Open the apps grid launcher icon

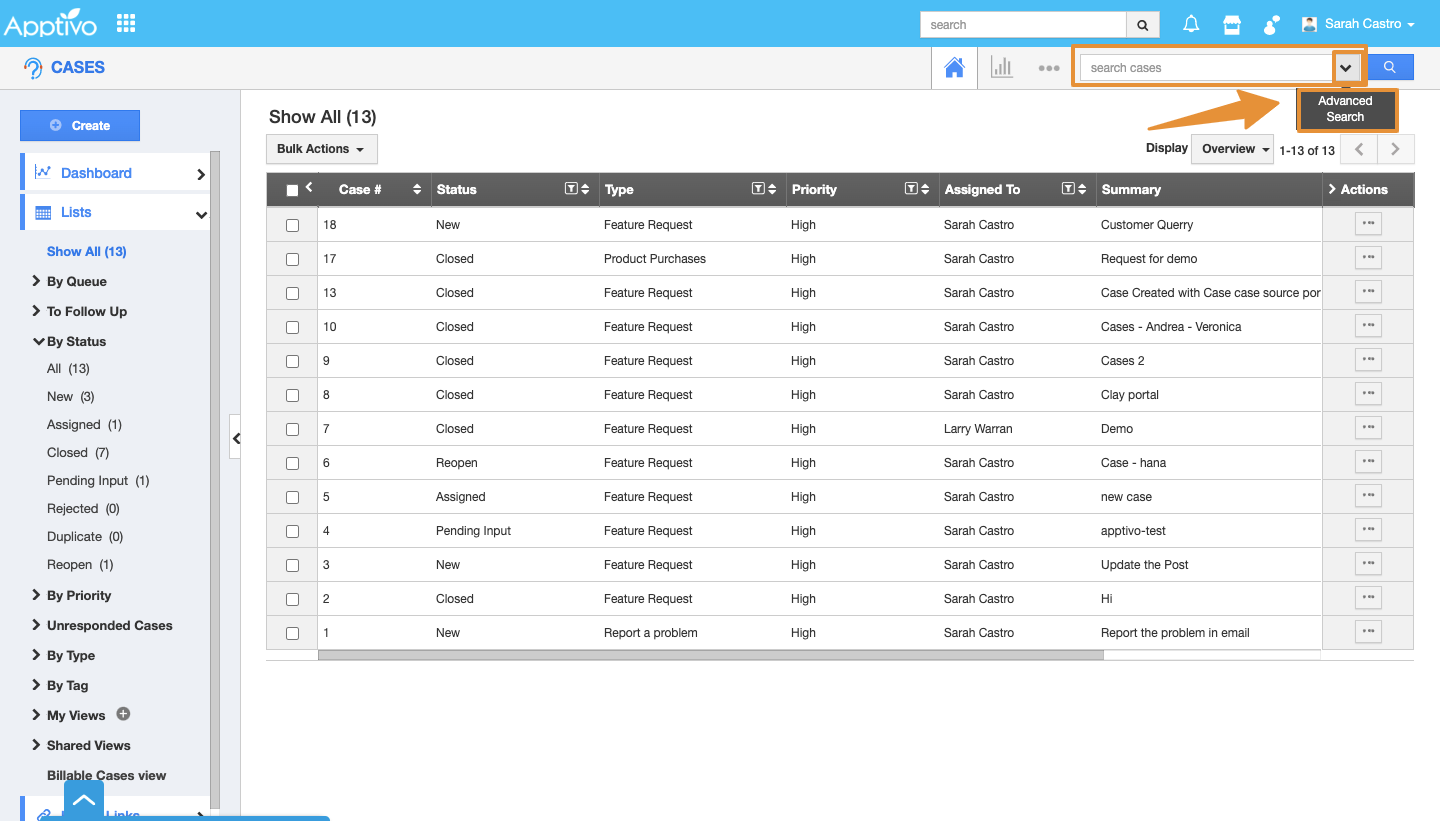pyautogui.click(x=126, y=23)
